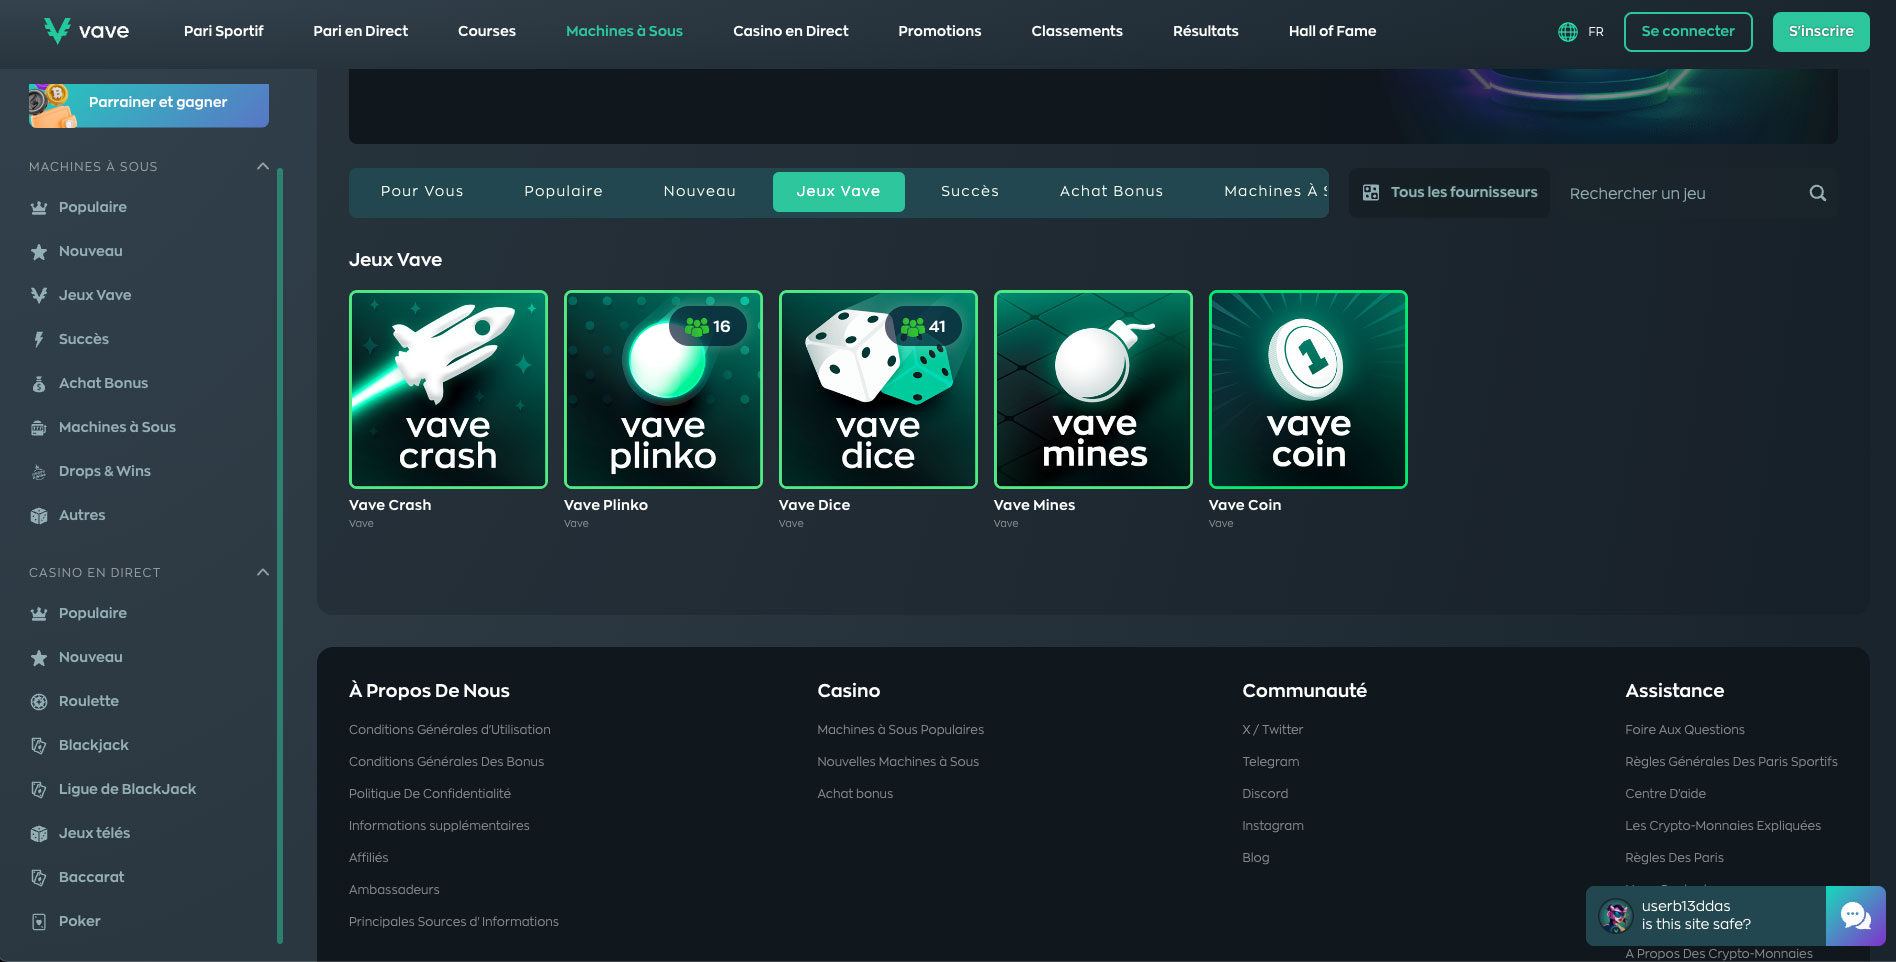Click the star icon beside Machines à Sous Nouveau
Screen dimensions: 1896x962
39,252
